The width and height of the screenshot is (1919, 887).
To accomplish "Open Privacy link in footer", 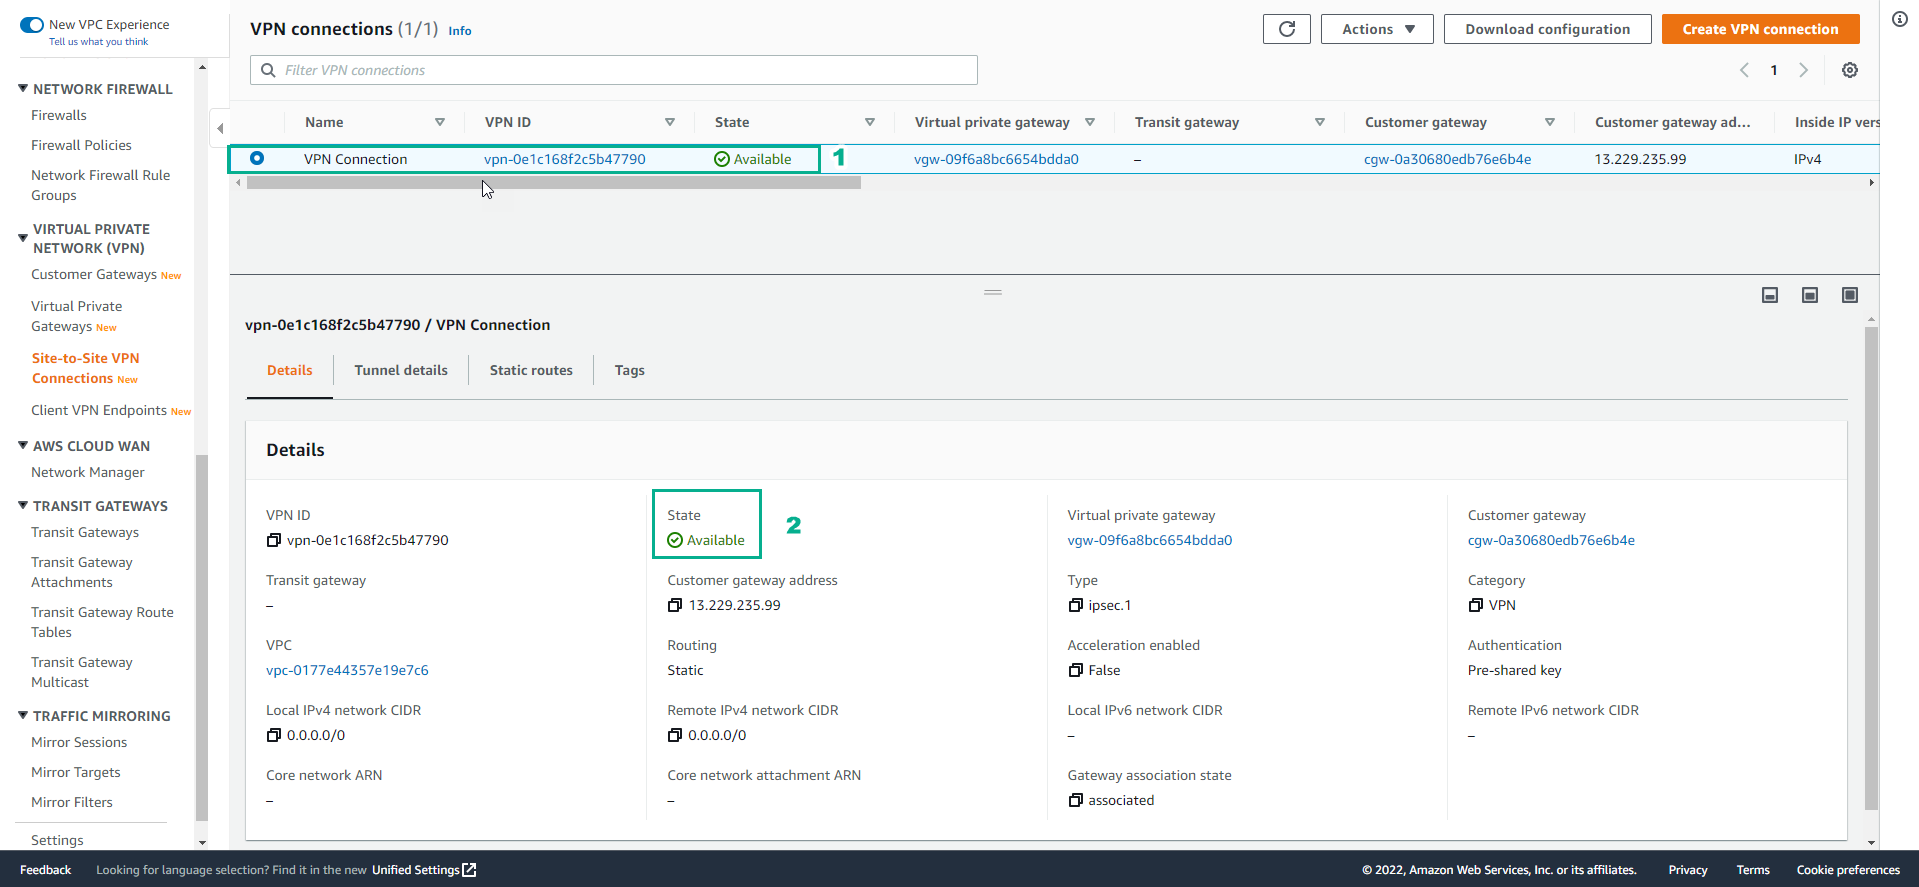I will point(1688,870).
